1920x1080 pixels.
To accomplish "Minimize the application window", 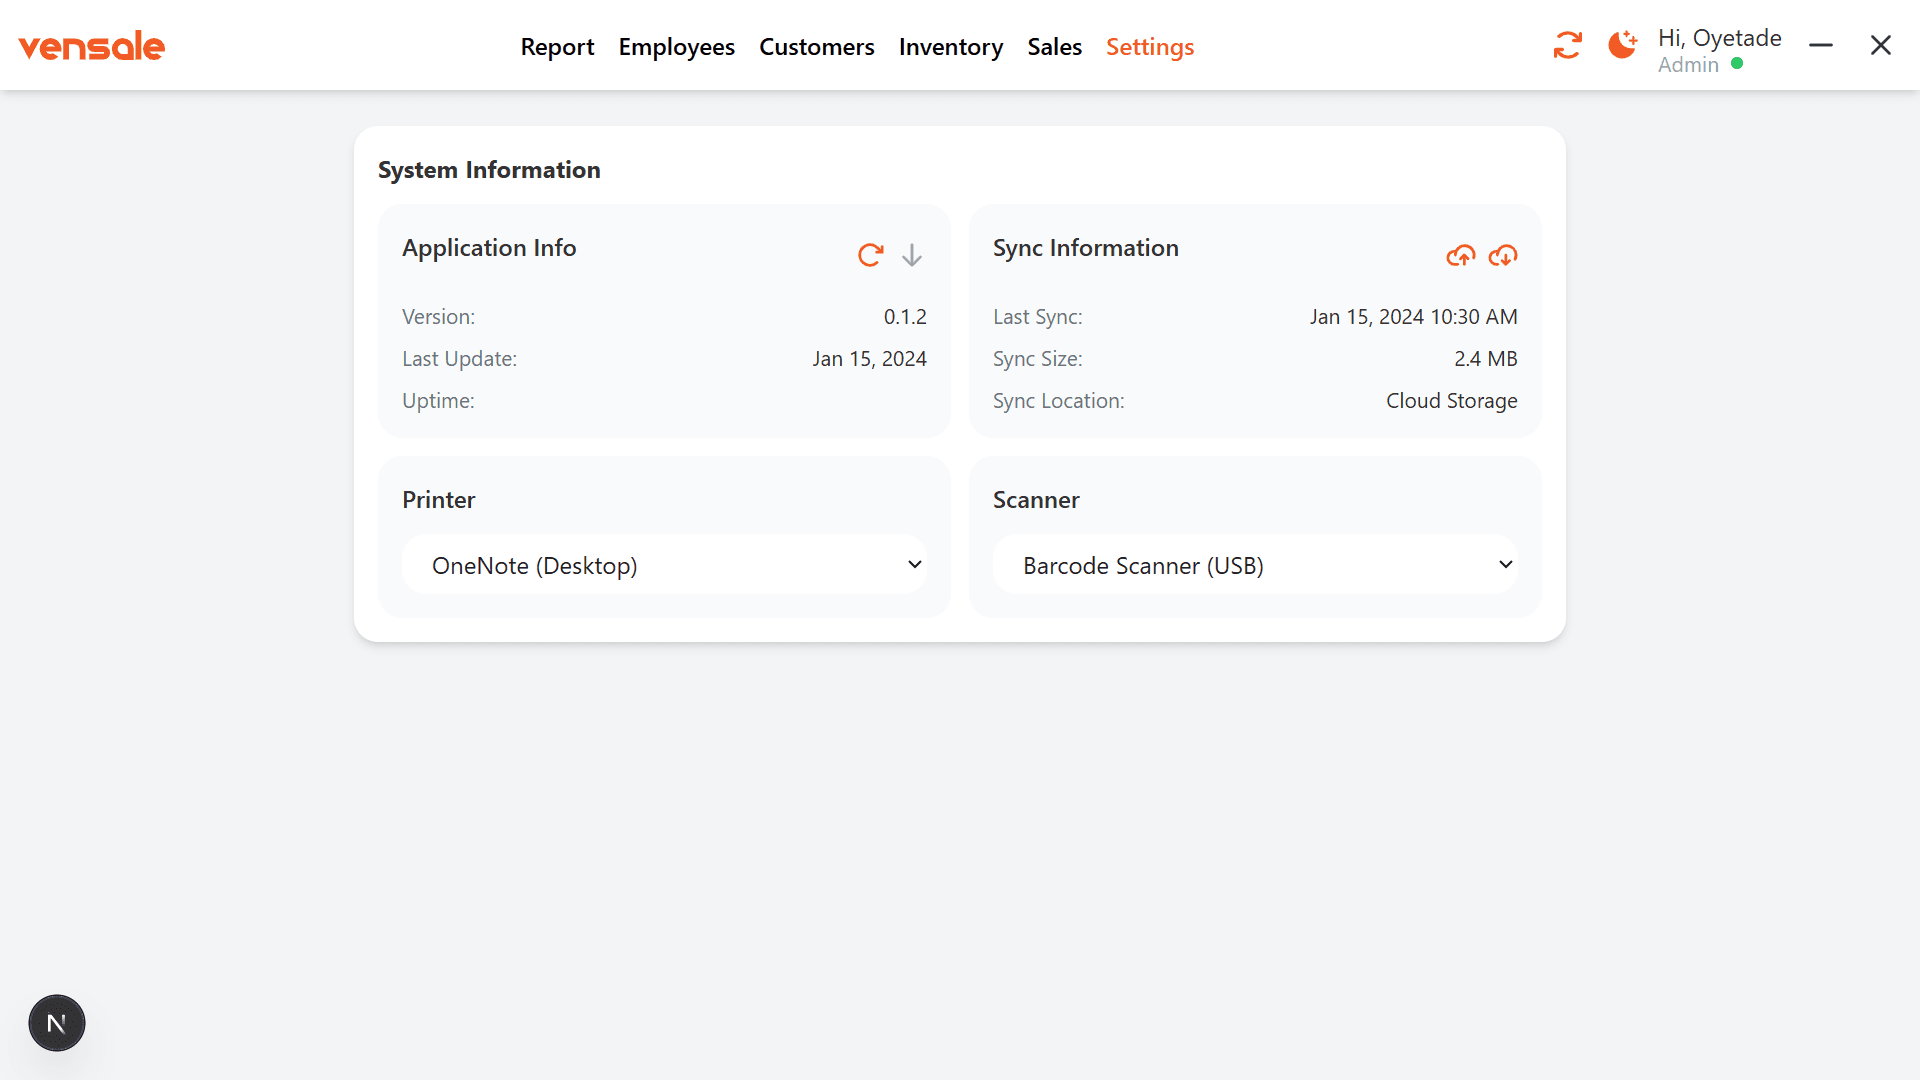I will pos(1821,45).
